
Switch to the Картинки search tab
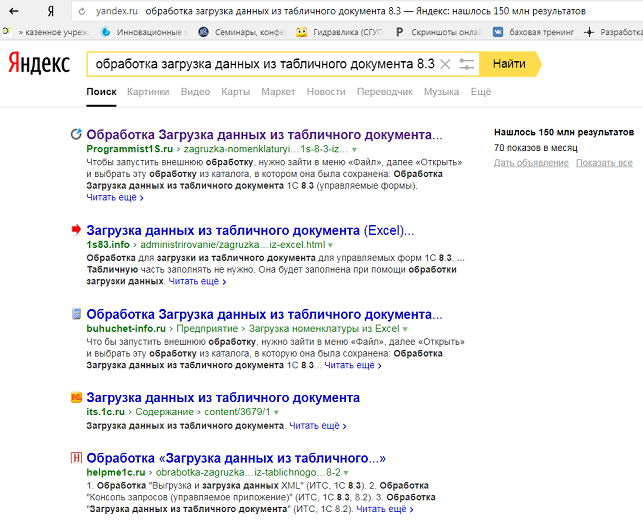[148, 92]
